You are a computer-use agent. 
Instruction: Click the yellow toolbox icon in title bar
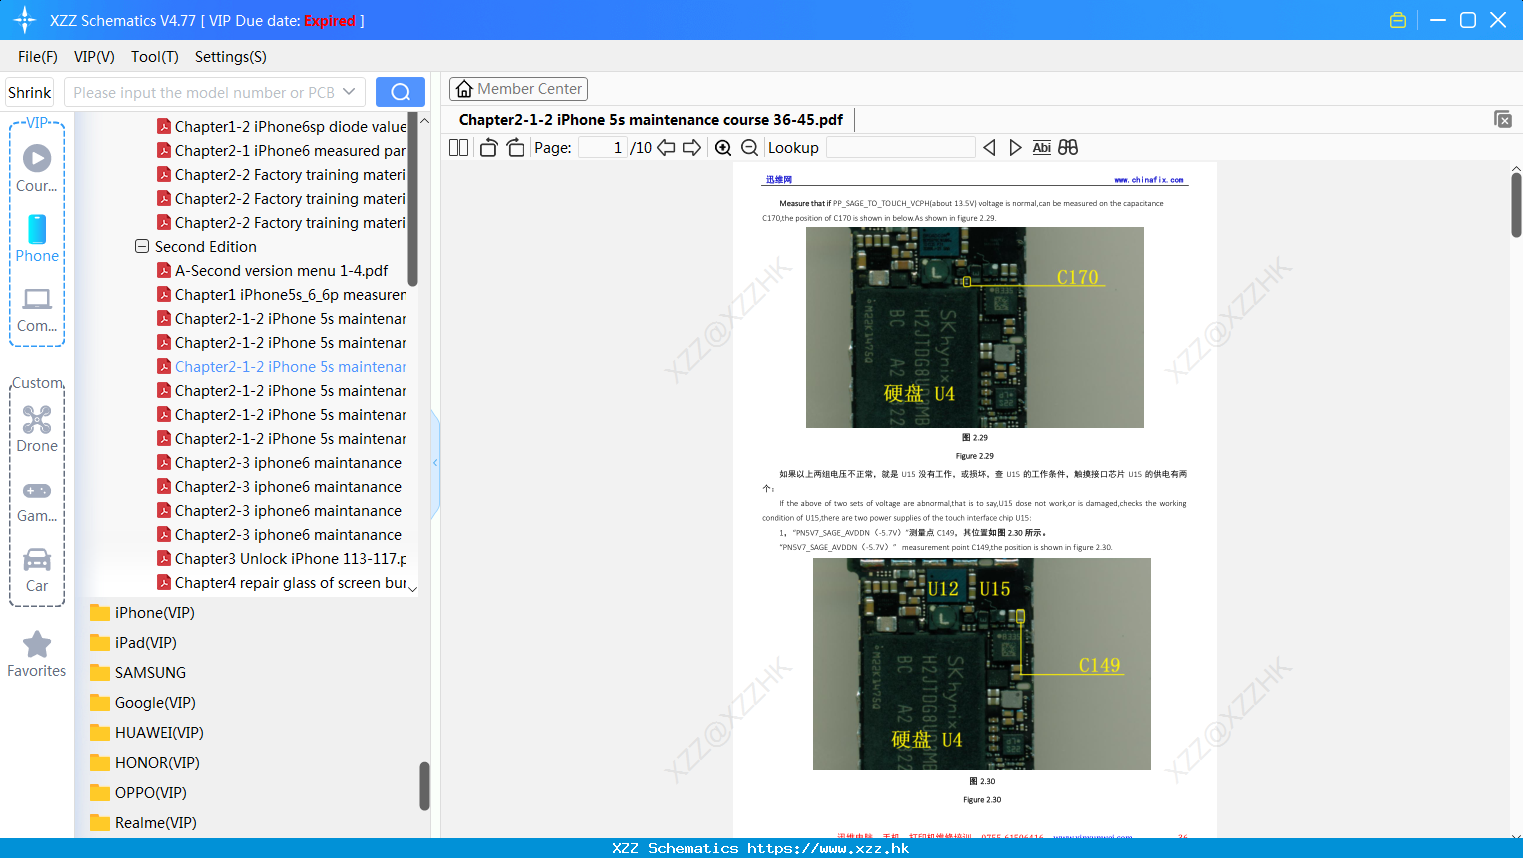coord(1398,20)
